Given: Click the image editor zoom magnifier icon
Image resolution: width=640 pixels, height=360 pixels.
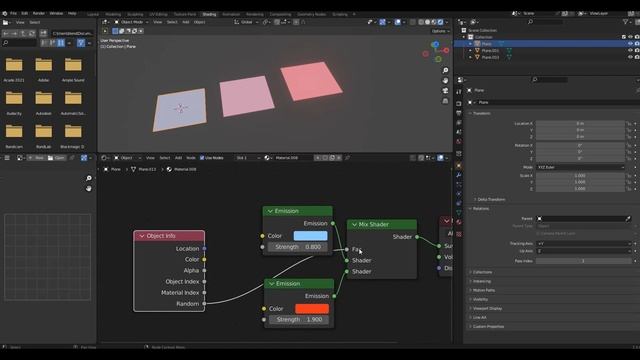Looking at the screenshot, I should click(x=89, y=178).
